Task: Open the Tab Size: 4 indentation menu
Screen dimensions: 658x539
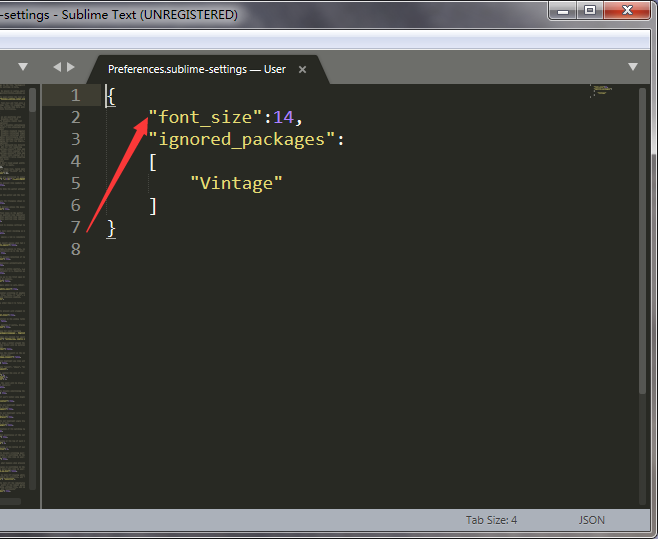Action: point(491,520)
